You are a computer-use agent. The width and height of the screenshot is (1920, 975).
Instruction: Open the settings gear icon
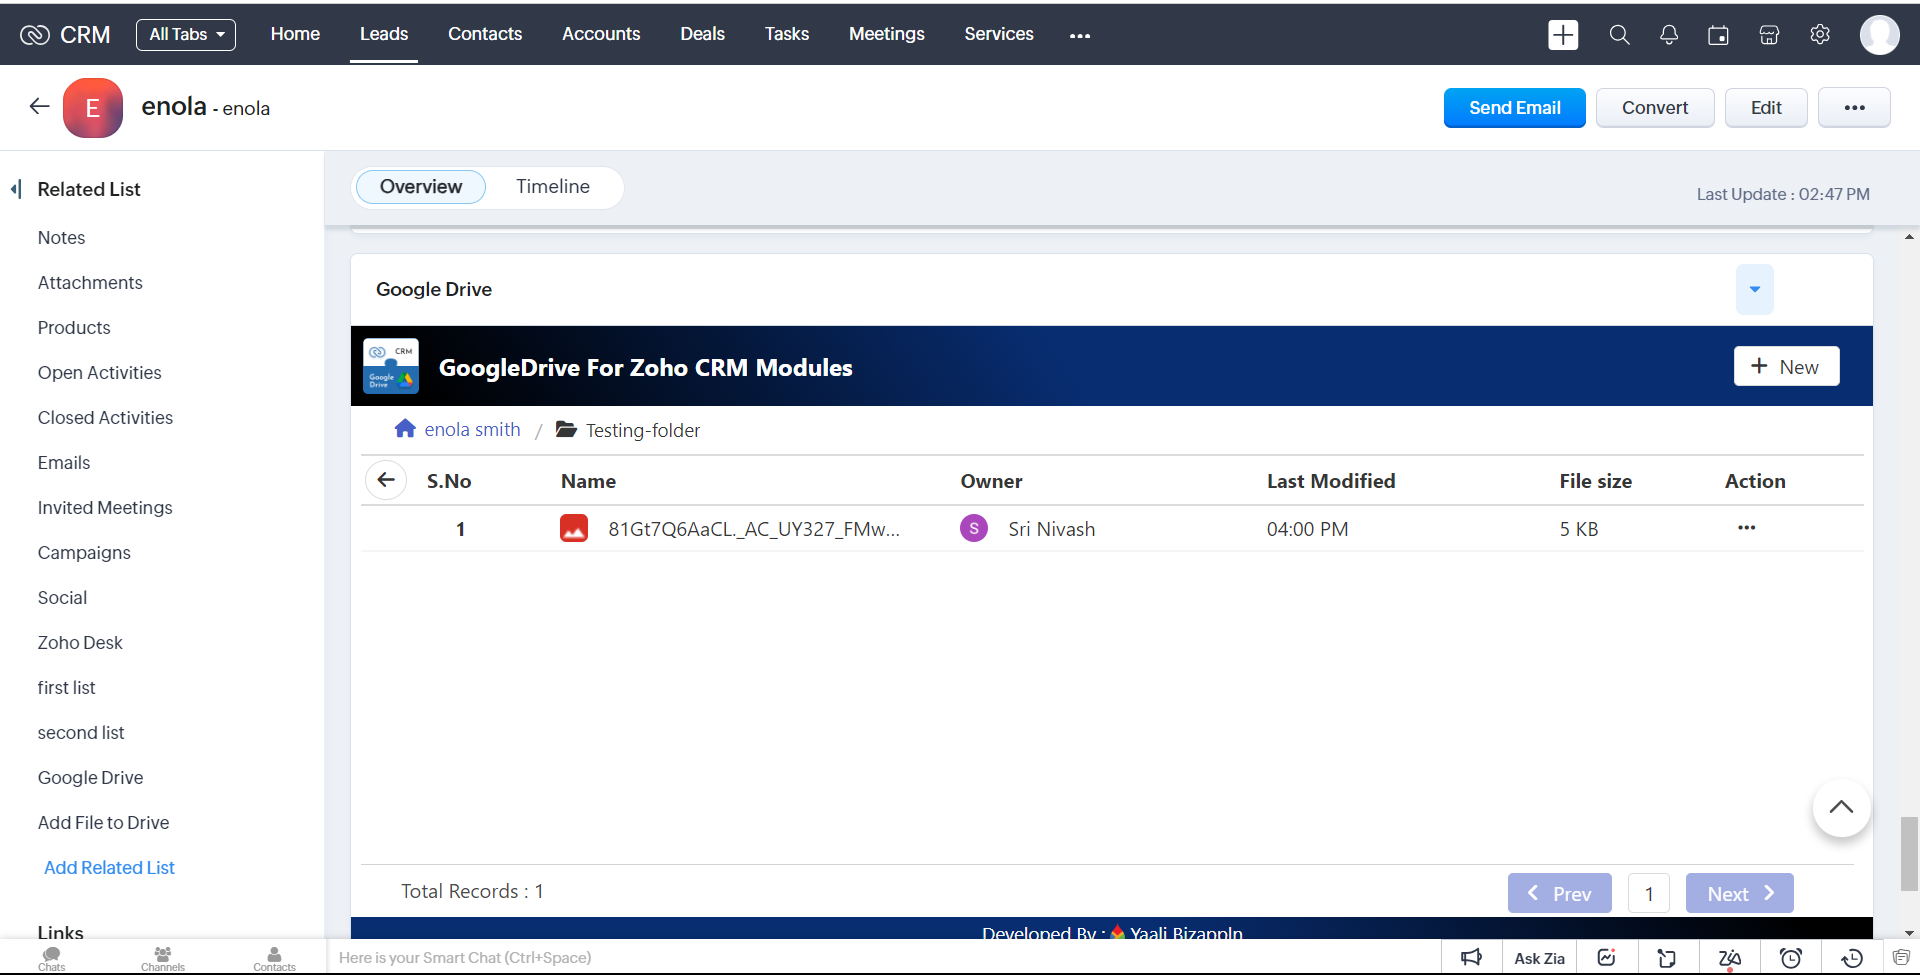(1820, 35)
